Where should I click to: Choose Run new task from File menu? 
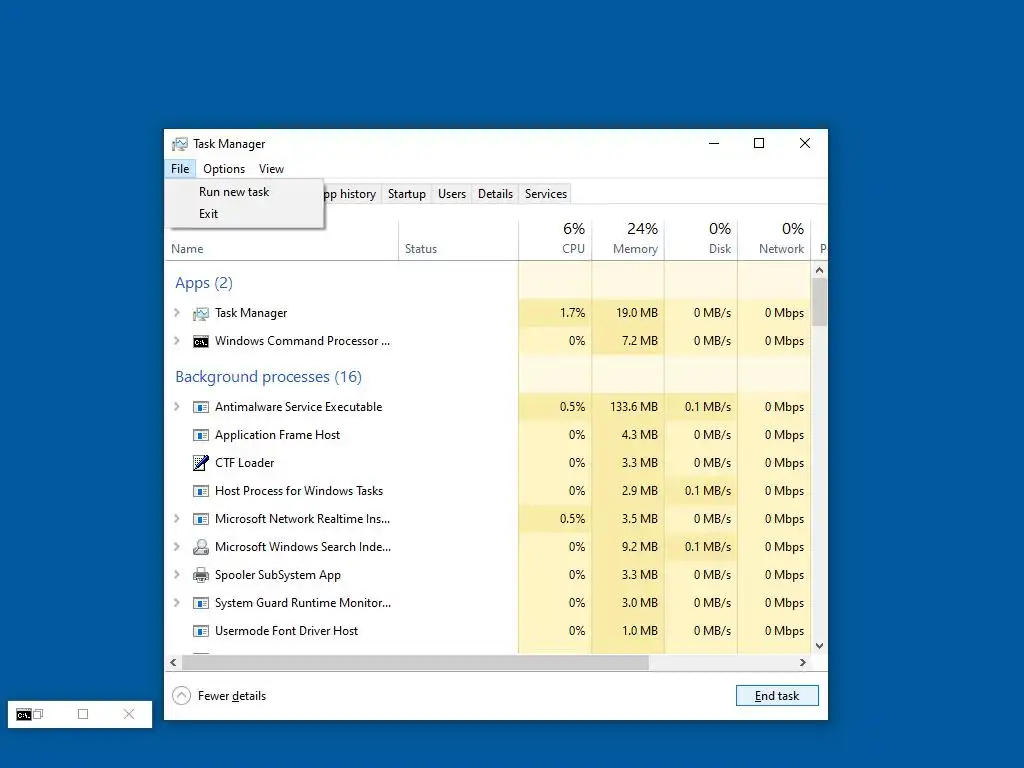coord(244,192)
